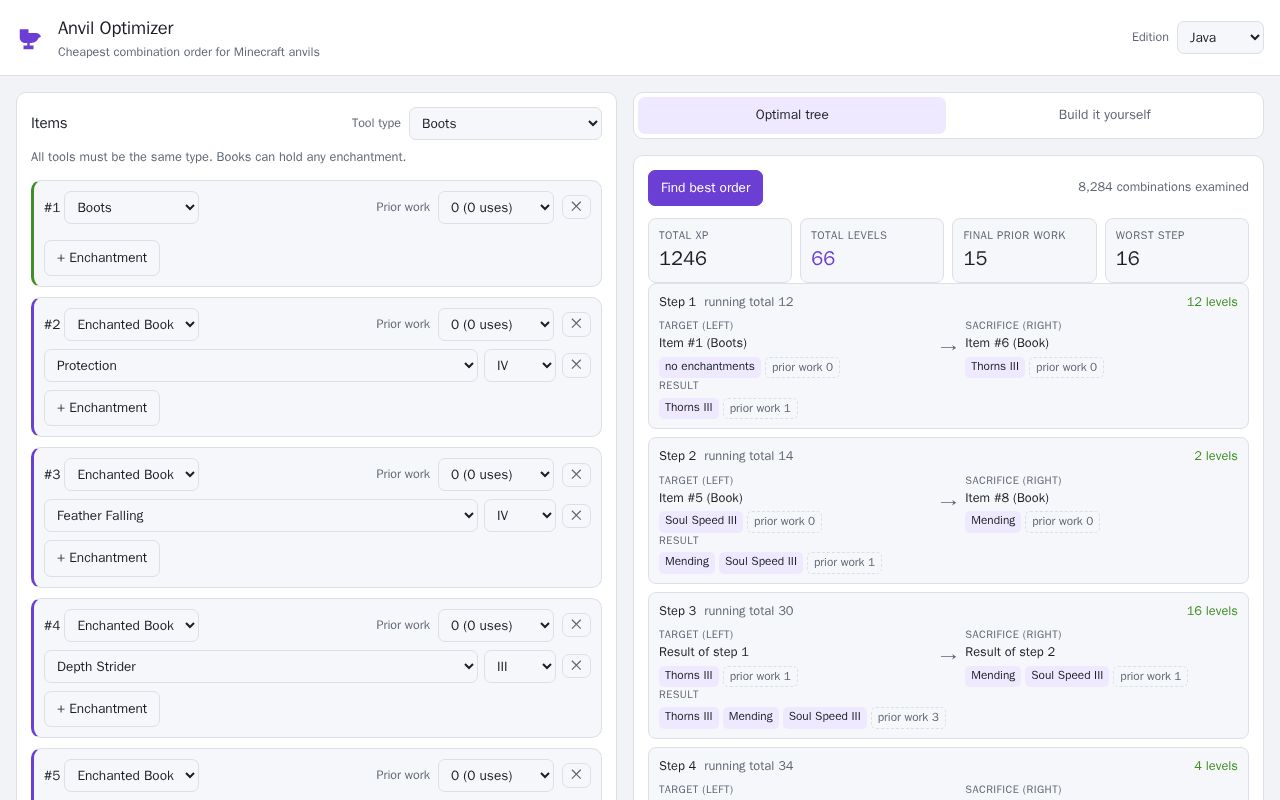
Task: Delete item #2 using its X button
Action: 576,324
